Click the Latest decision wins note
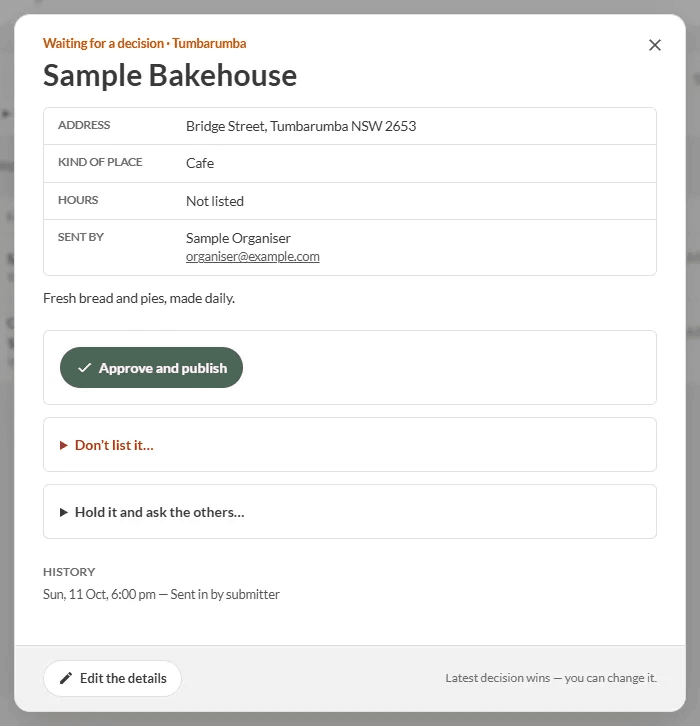This screenshot has height=726, width=700. tap(551, 678)
